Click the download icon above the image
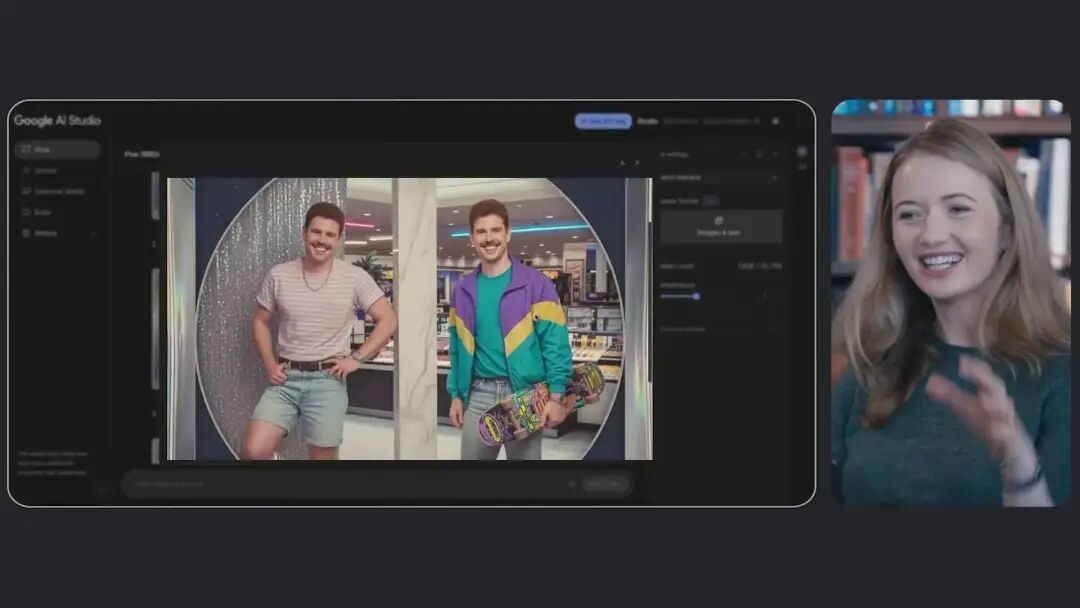 pyautogui.click(x=622, y=162)
